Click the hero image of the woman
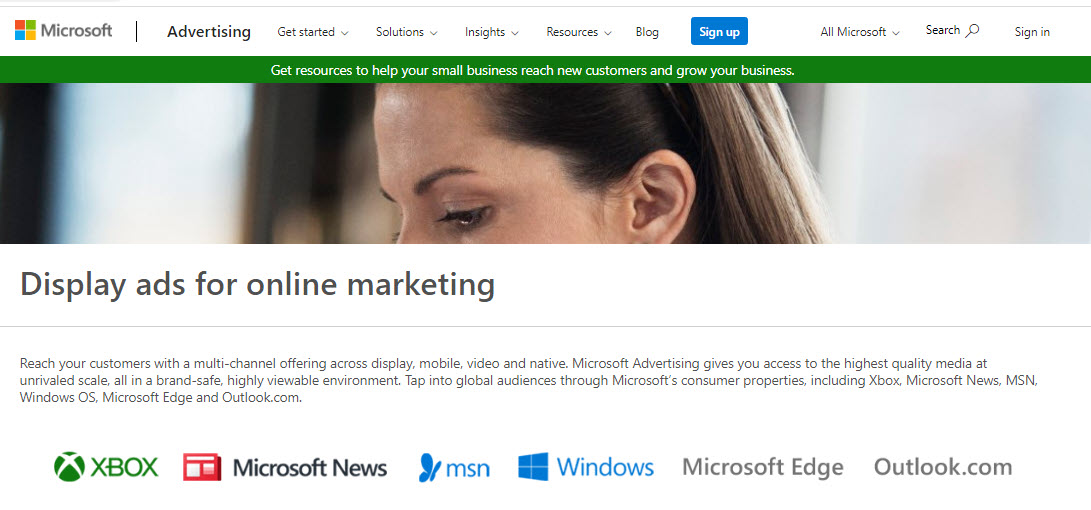This screenshot has width=1091, height=510. [546, 164]
